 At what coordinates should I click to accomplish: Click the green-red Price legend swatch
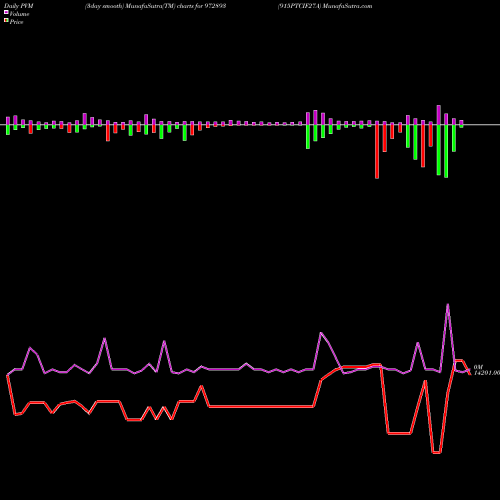(6, 20)
